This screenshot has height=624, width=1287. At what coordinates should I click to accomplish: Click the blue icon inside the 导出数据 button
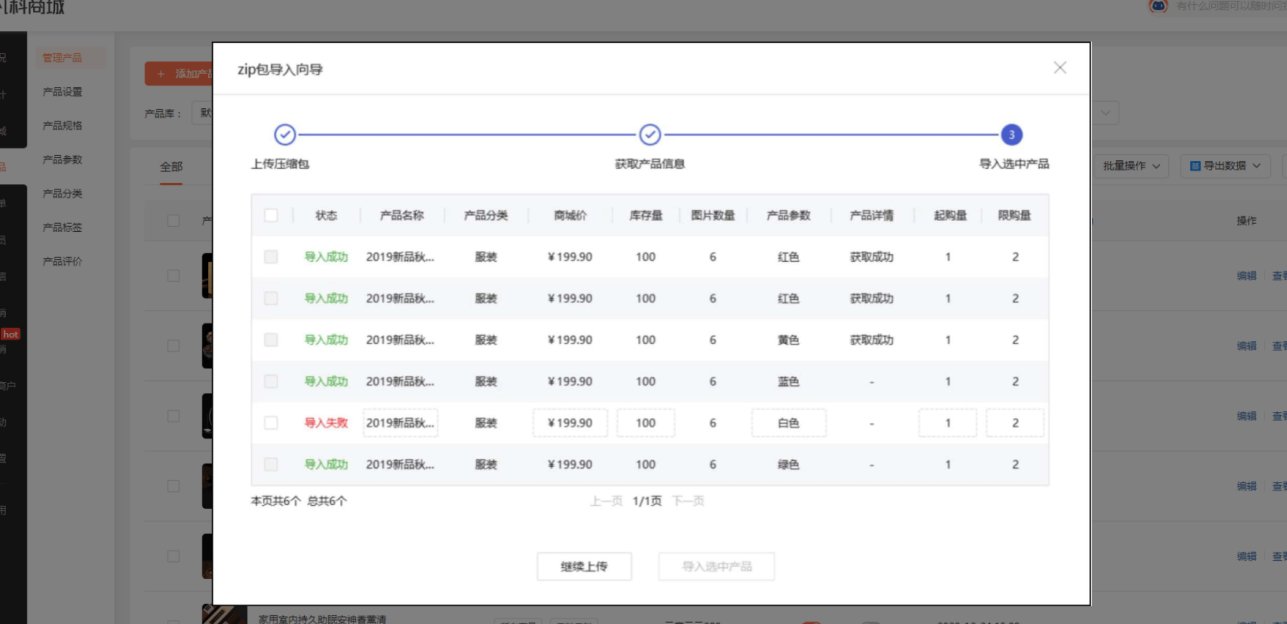pos(1194,166)
